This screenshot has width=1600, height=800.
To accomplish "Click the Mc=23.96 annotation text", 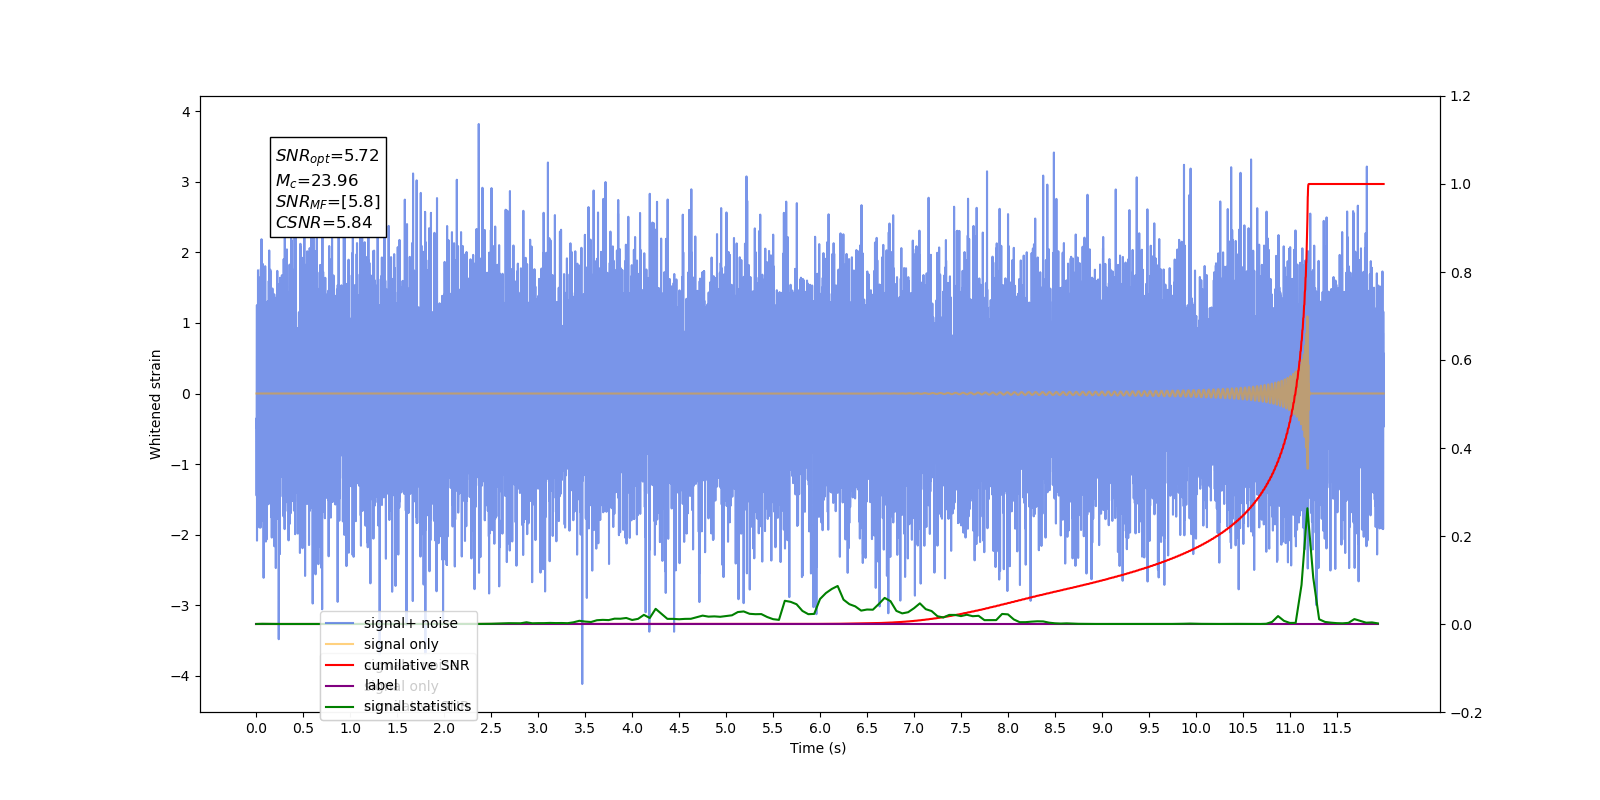I will coord(316,181).
